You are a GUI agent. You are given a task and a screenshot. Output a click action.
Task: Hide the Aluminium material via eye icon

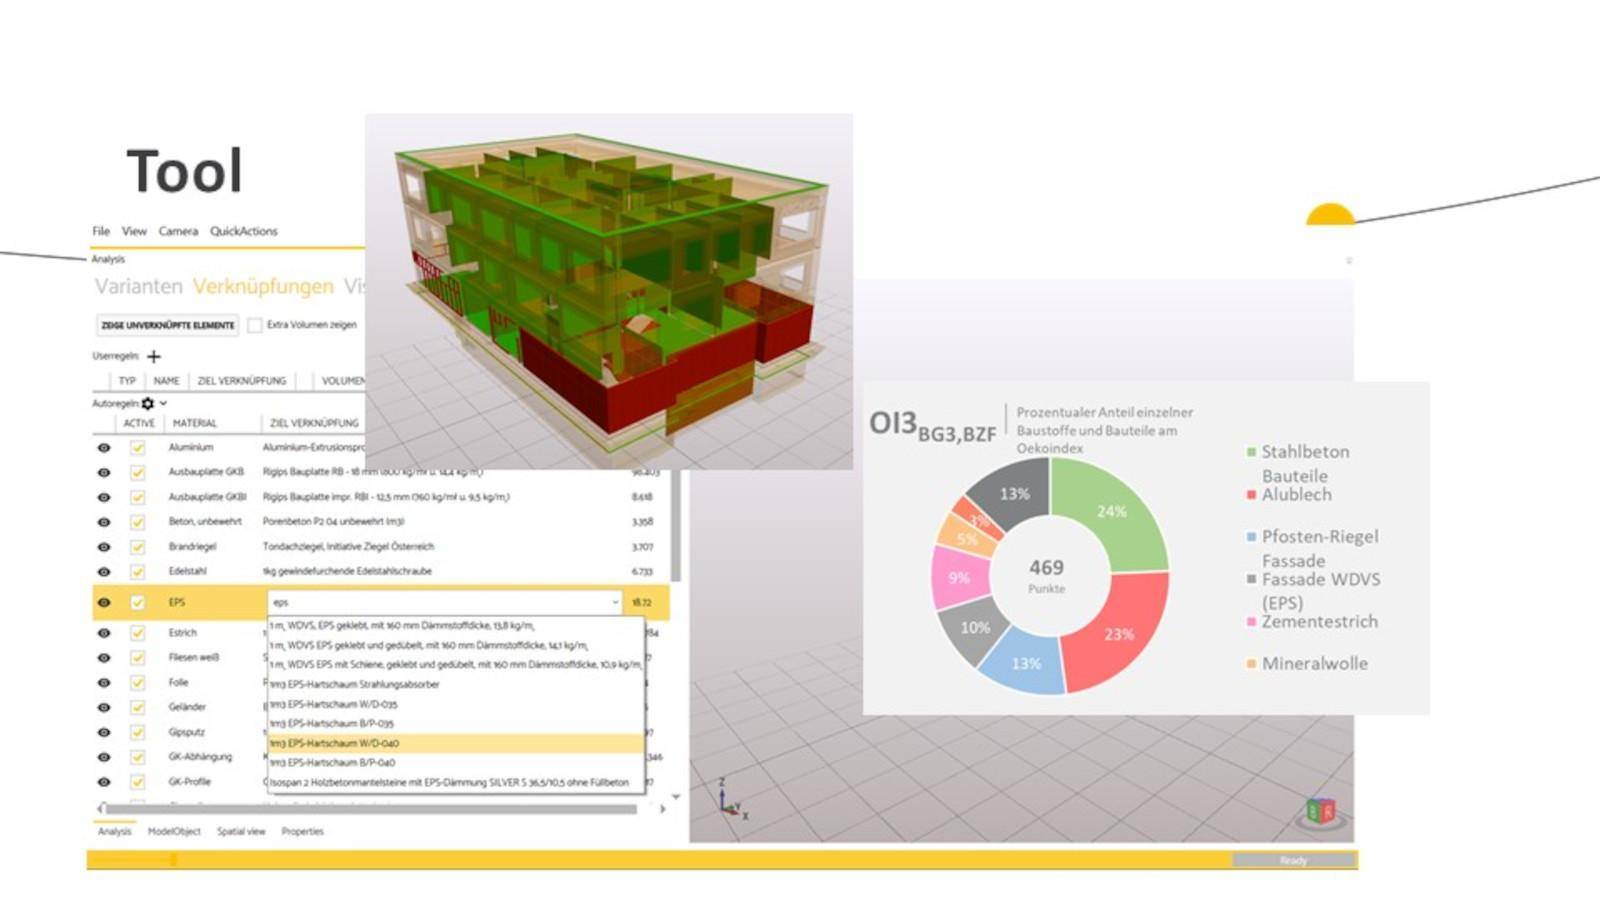(104, 448)
